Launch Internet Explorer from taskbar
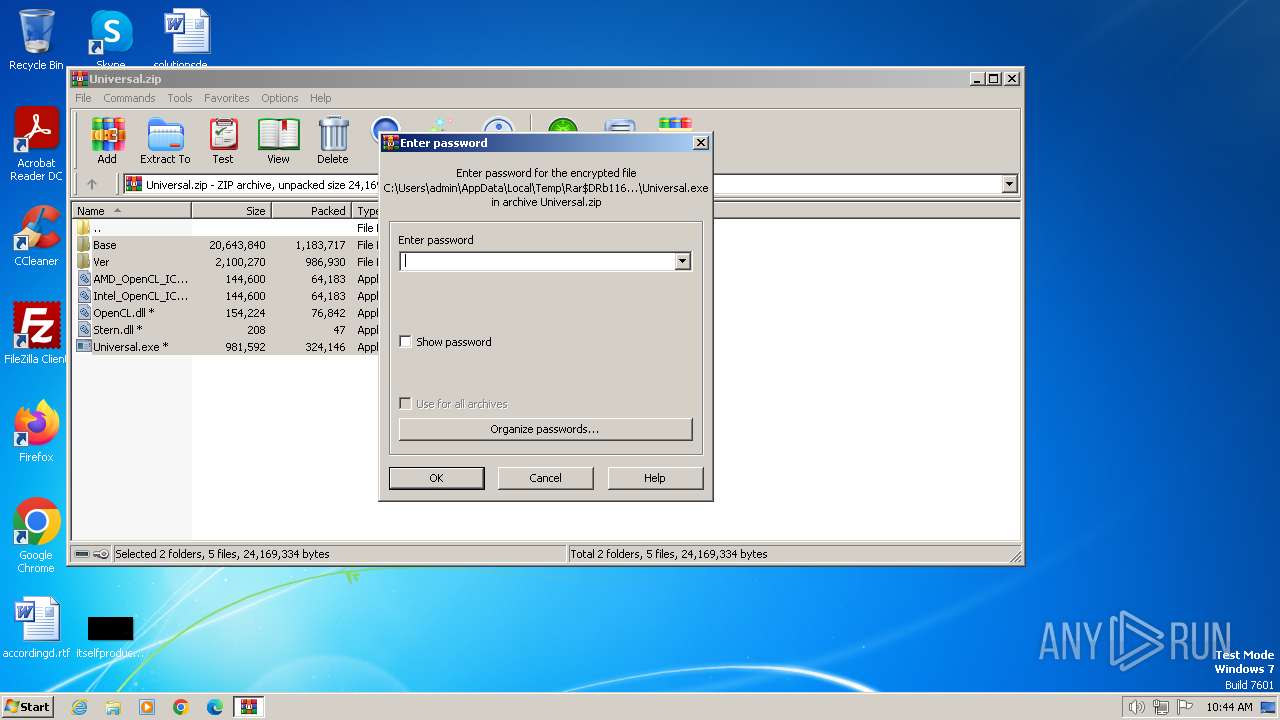This screenshot has width=1280, height=720. coord(79,707)
